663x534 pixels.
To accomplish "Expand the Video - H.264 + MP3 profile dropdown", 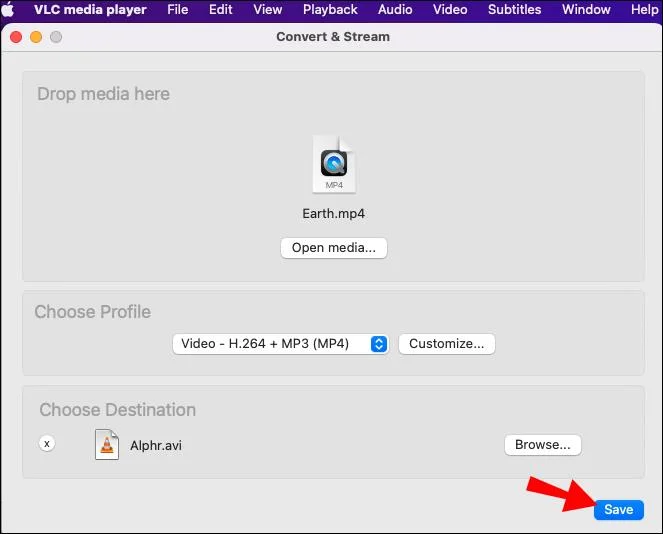I will coord(280,344).
